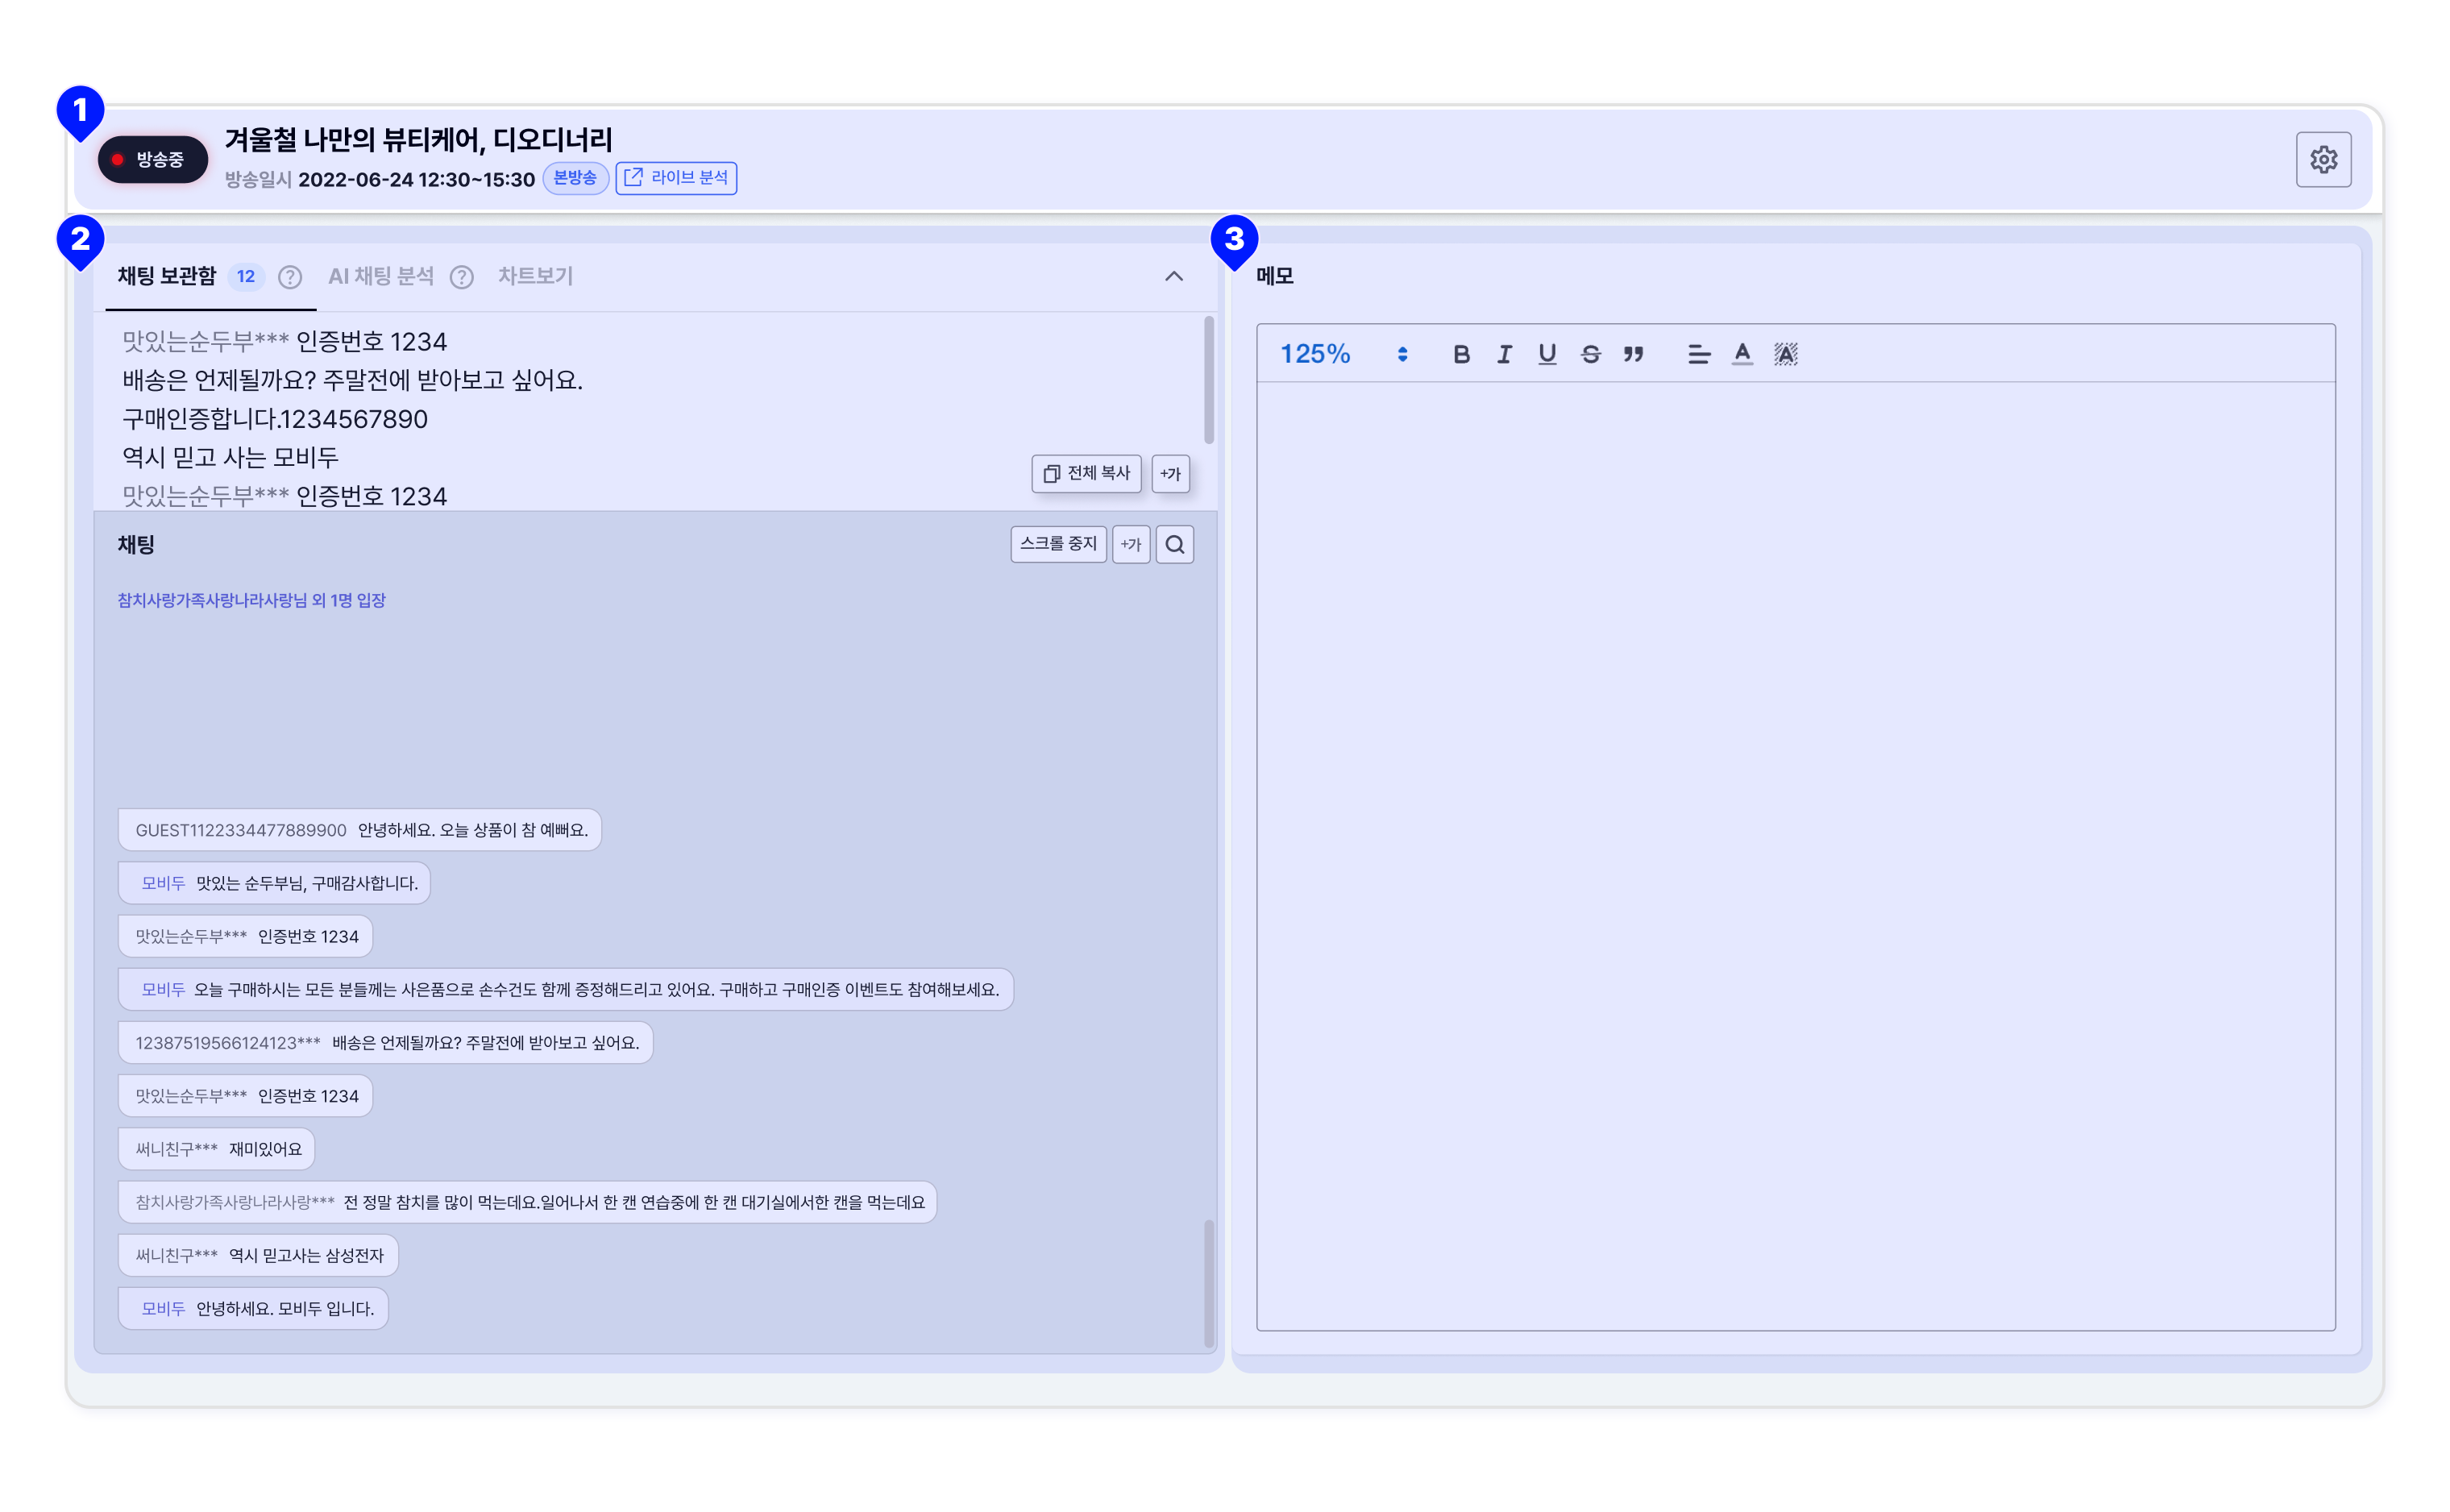
Task: Open the chat search magnifier
Action: (1174, 544)
